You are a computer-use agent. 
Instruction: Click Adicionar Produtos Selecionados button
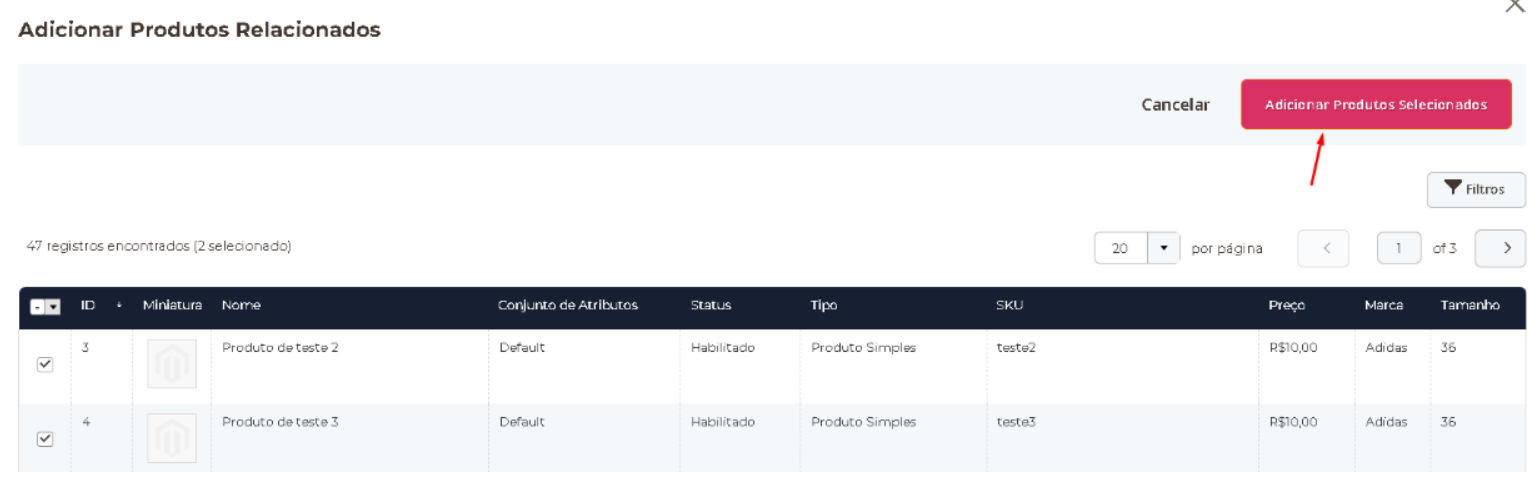pos(1375,105)
